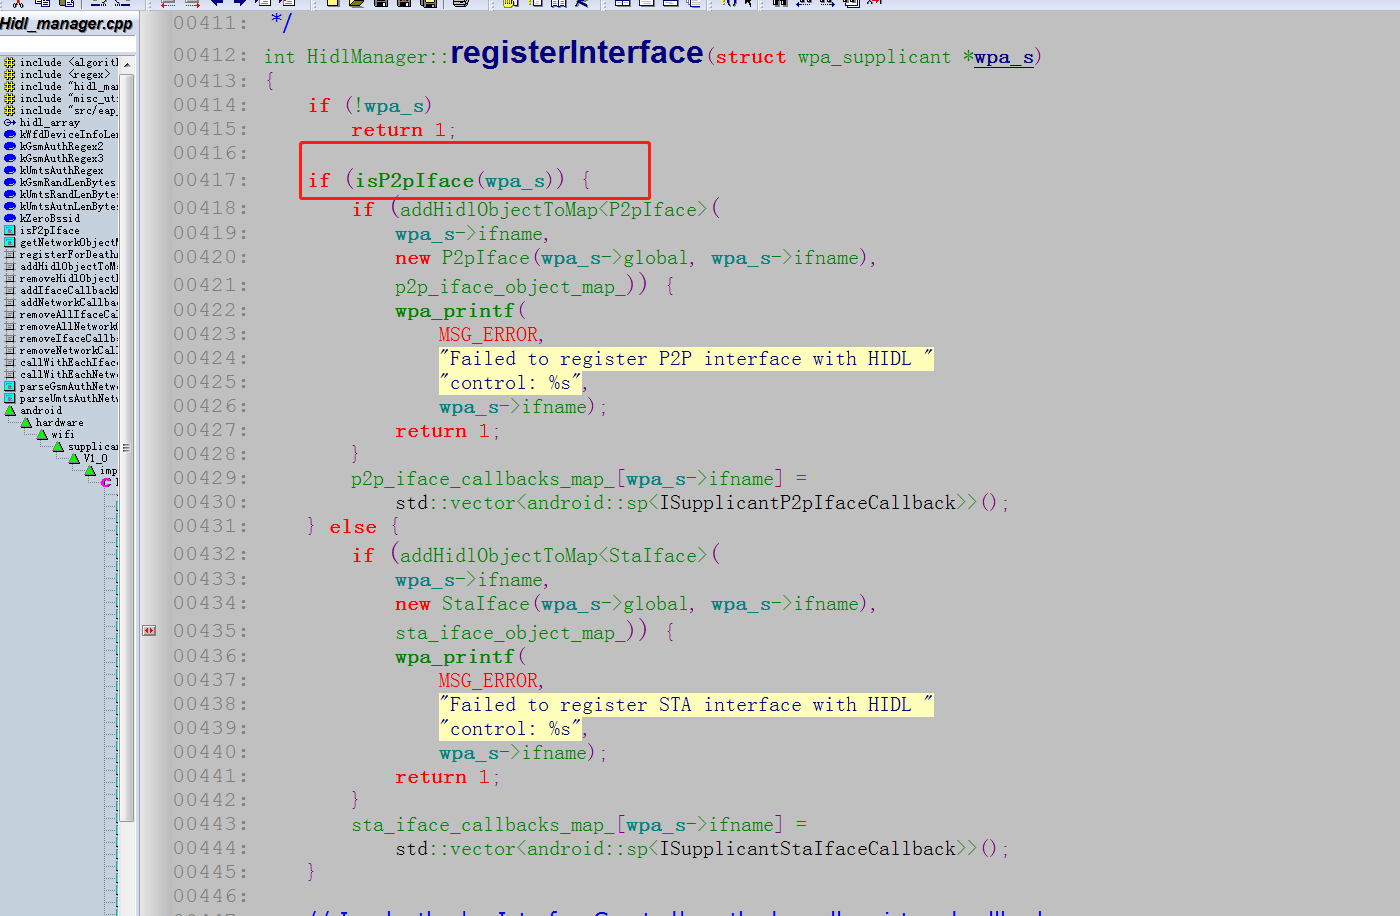Select the Print icon on the toolbar
Screen dimensions: 1400x916
coord(459,6)
